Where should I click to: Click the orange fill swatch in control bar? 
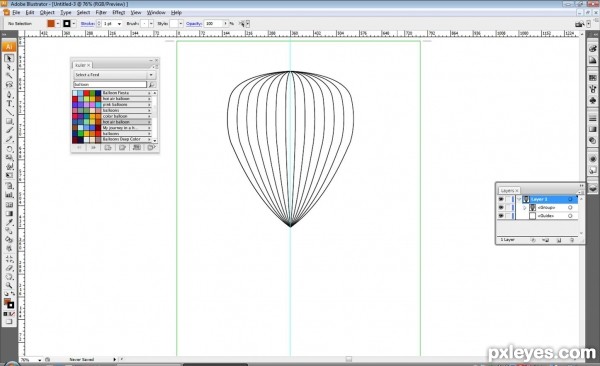click(51, 24)
